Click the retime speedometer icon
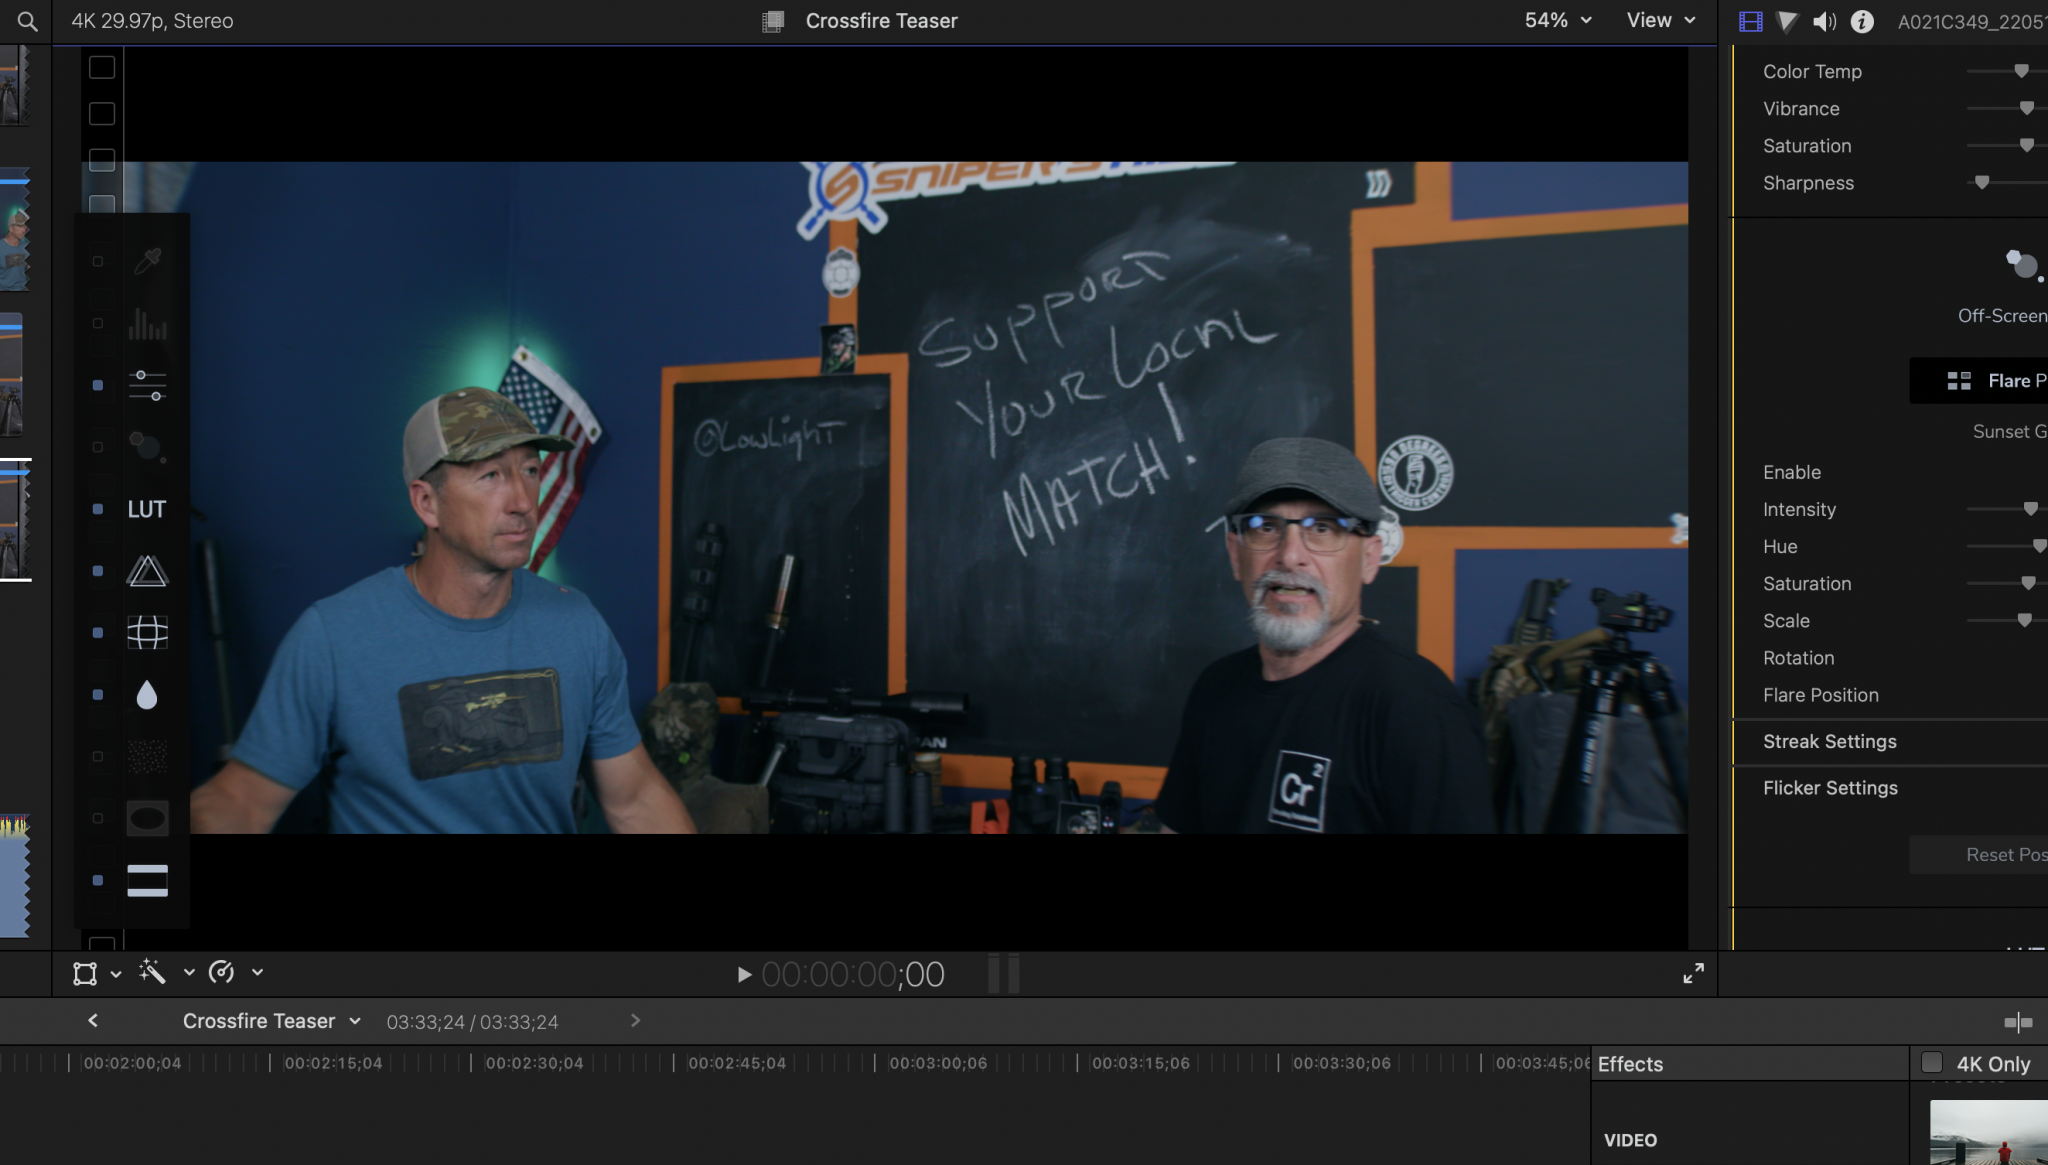The image size is (2048, 1165). (x=221, y=972)
